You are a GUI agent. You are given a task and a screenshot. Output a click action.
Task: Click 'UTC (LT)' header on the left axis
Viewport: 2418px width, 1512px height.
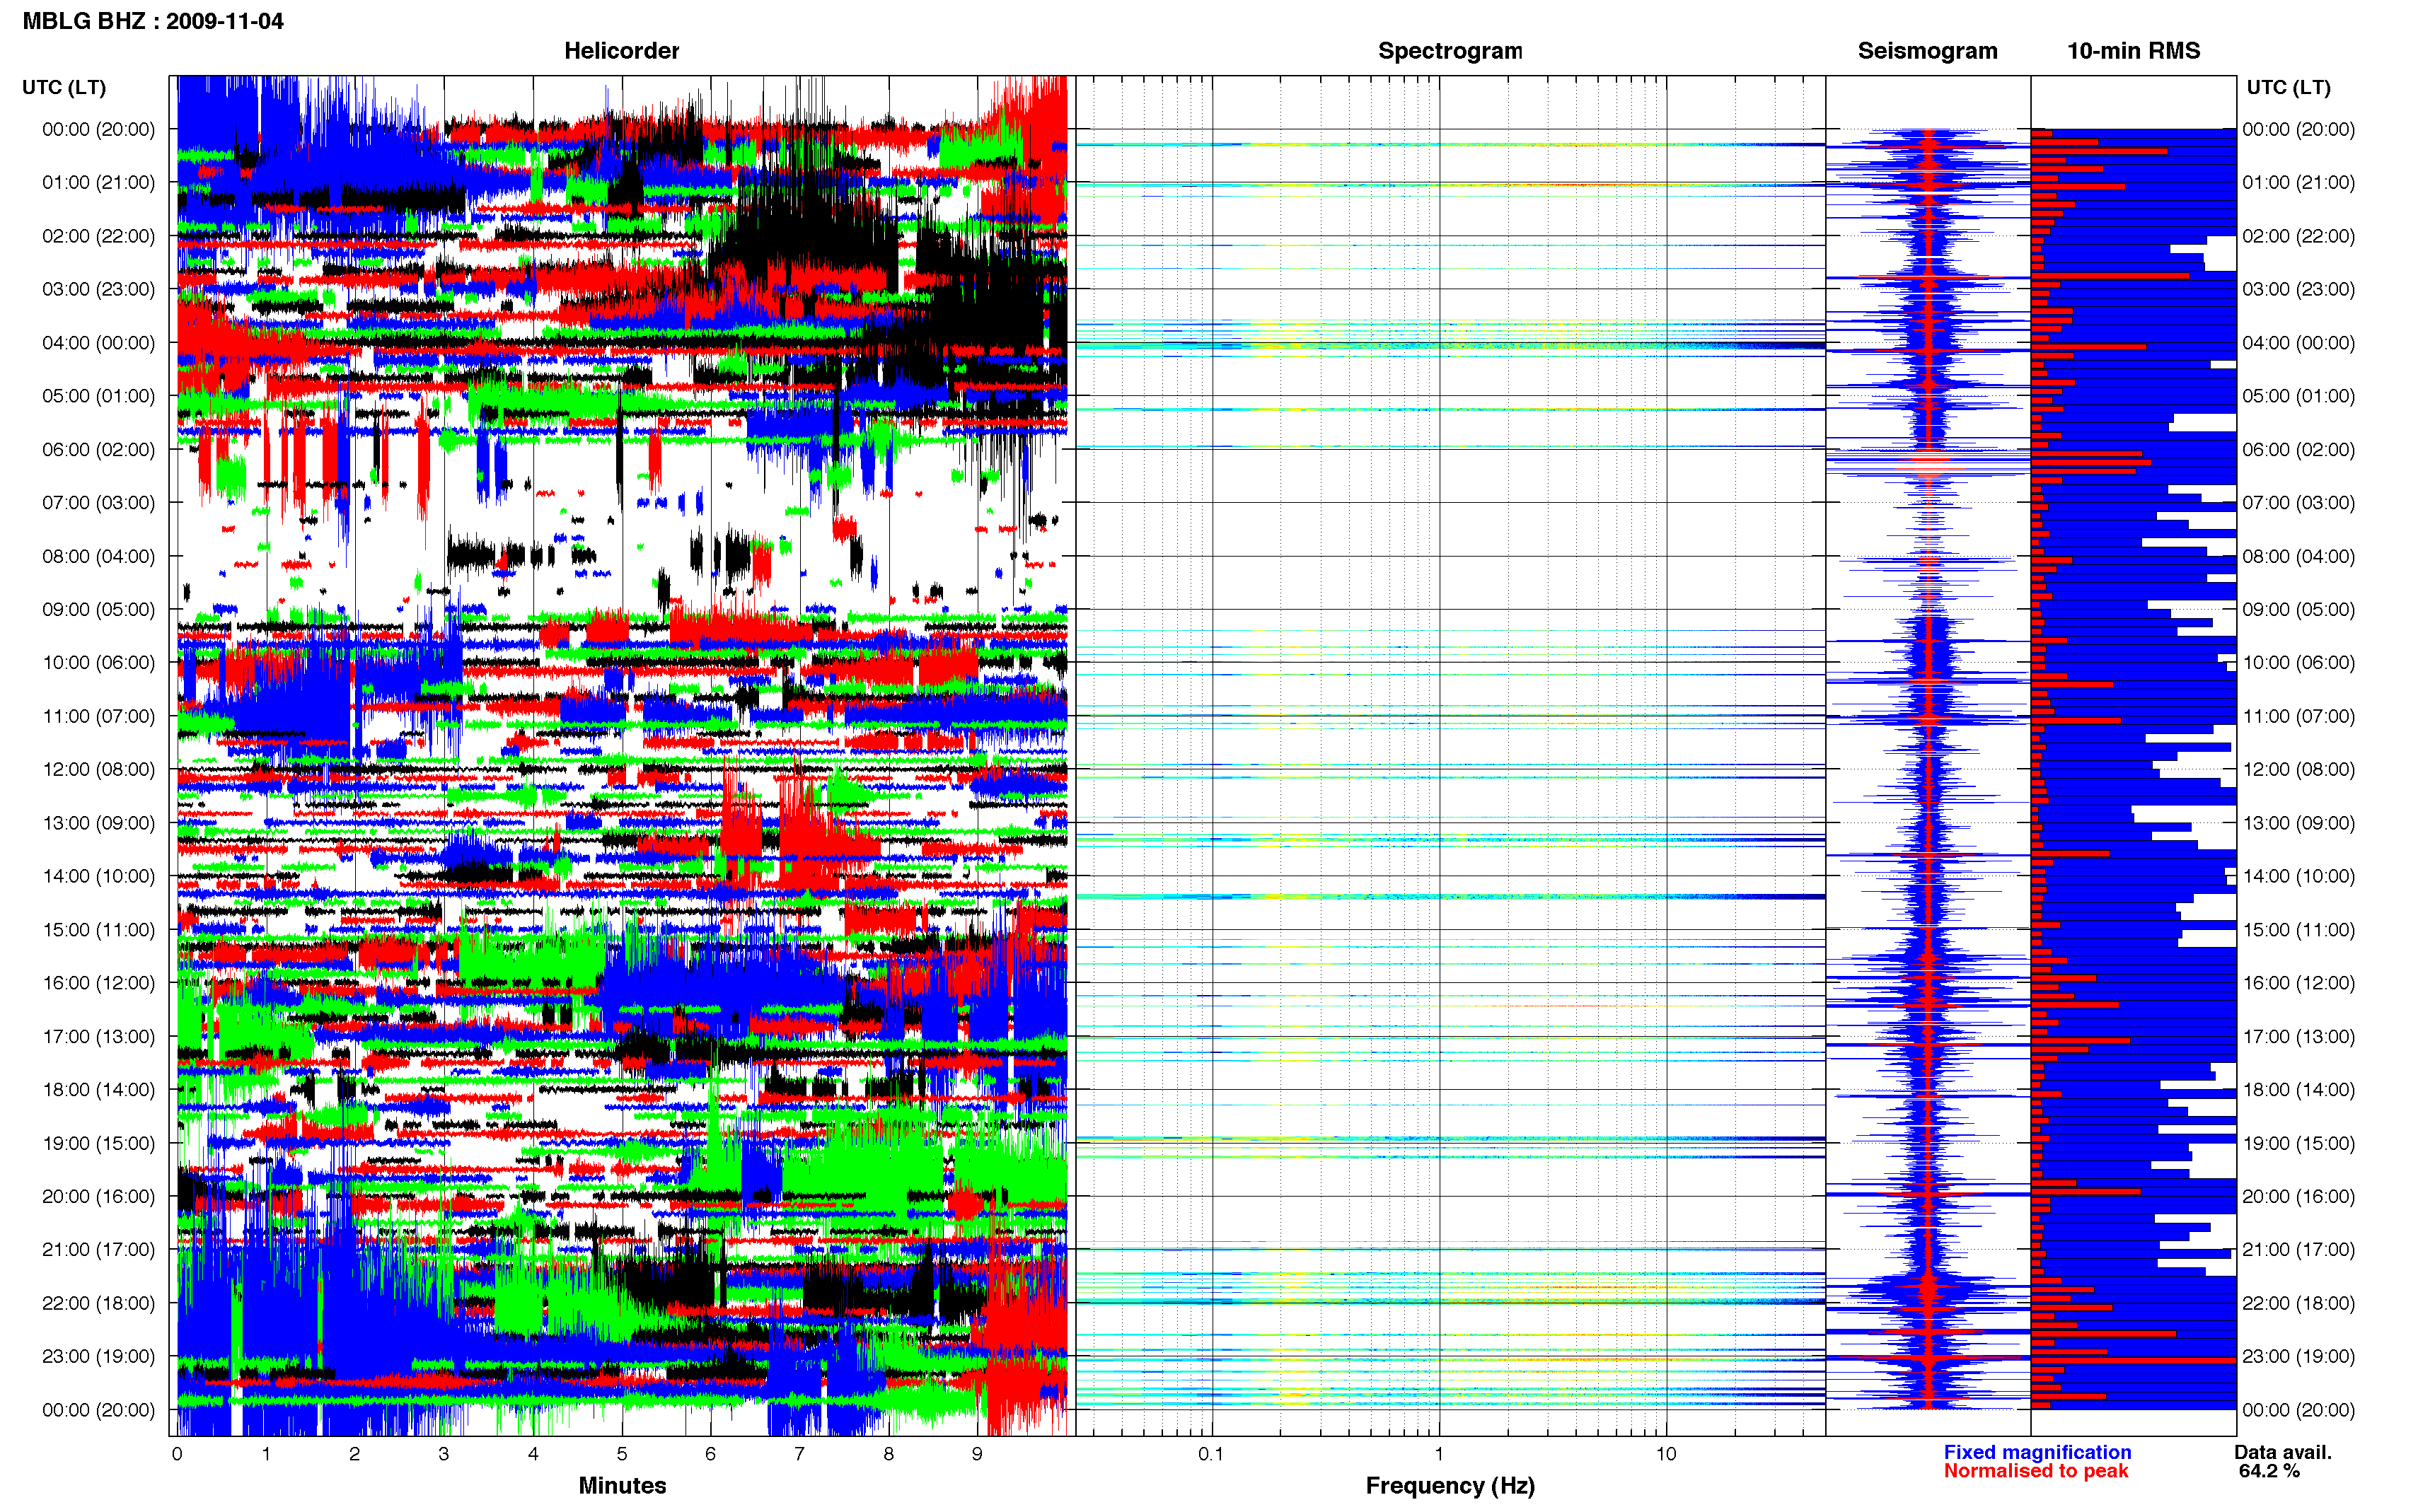tap(64, 87)
